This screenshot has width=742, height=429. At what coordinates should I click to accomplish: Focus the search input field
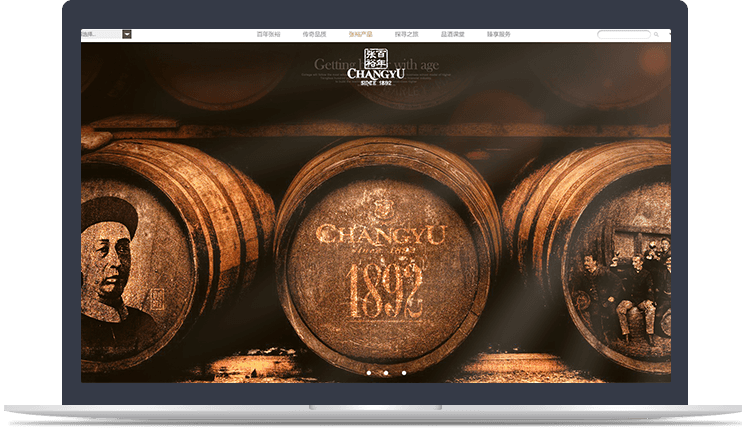[623, 35]
